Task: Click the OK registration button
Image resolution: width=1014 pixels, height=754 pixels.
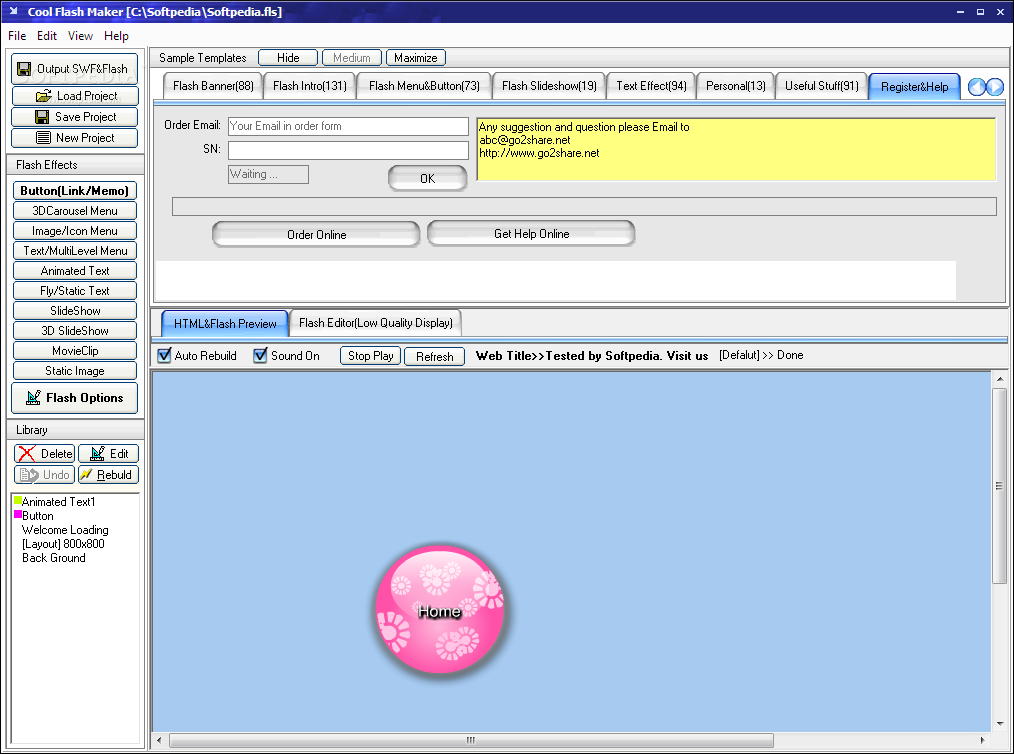Action: 427,178
